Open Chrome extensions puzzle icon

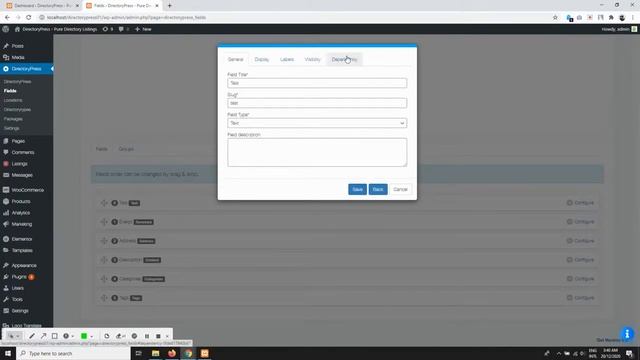point(611,18)
